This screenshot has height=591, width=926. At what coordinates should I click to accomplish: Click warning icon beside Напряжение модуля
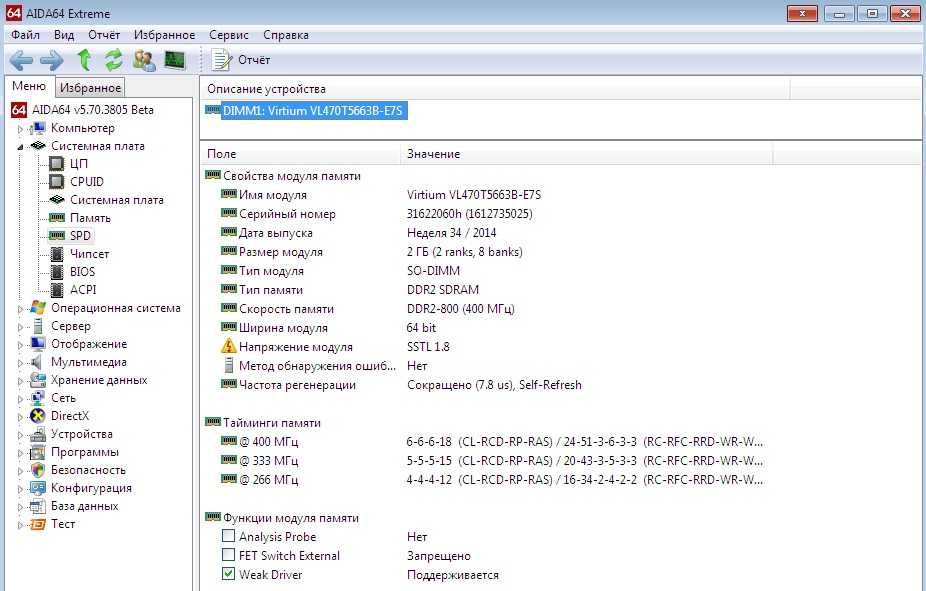(229, 346)
